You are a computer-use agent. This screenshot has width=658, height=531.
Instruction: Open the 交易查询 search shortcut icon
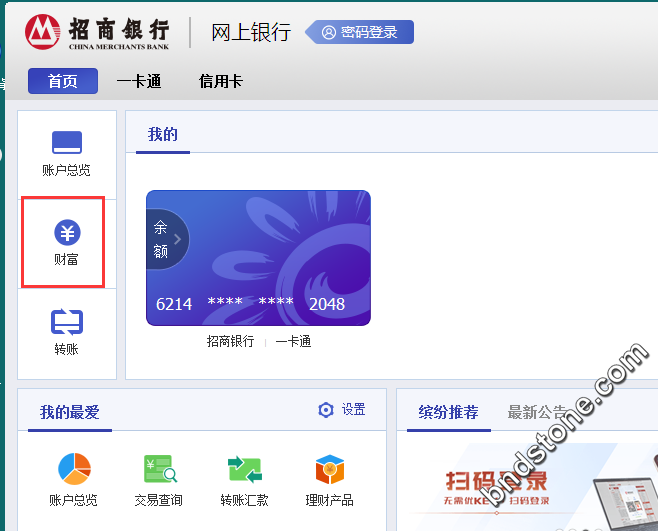click(x=160, y=469)
